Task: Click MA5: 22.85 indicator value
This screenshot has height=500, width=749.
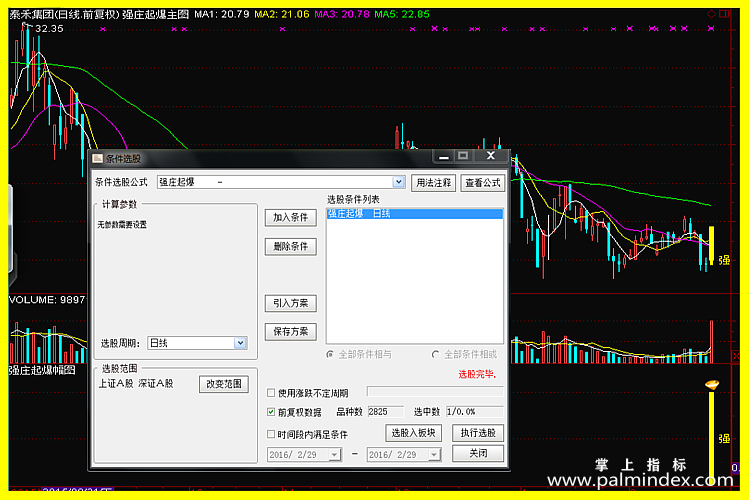Action: 402,14
